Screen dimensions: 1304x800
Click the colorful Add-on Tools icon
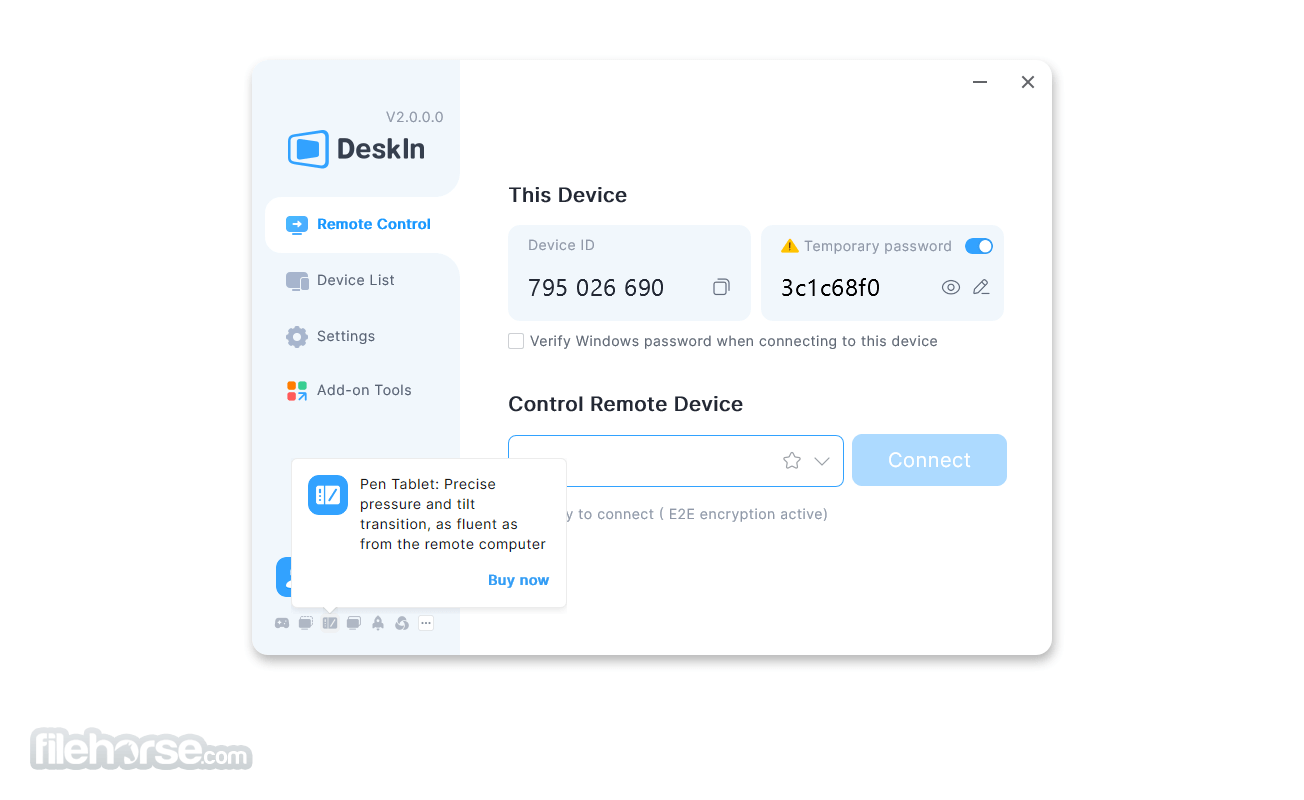(297, 391)
